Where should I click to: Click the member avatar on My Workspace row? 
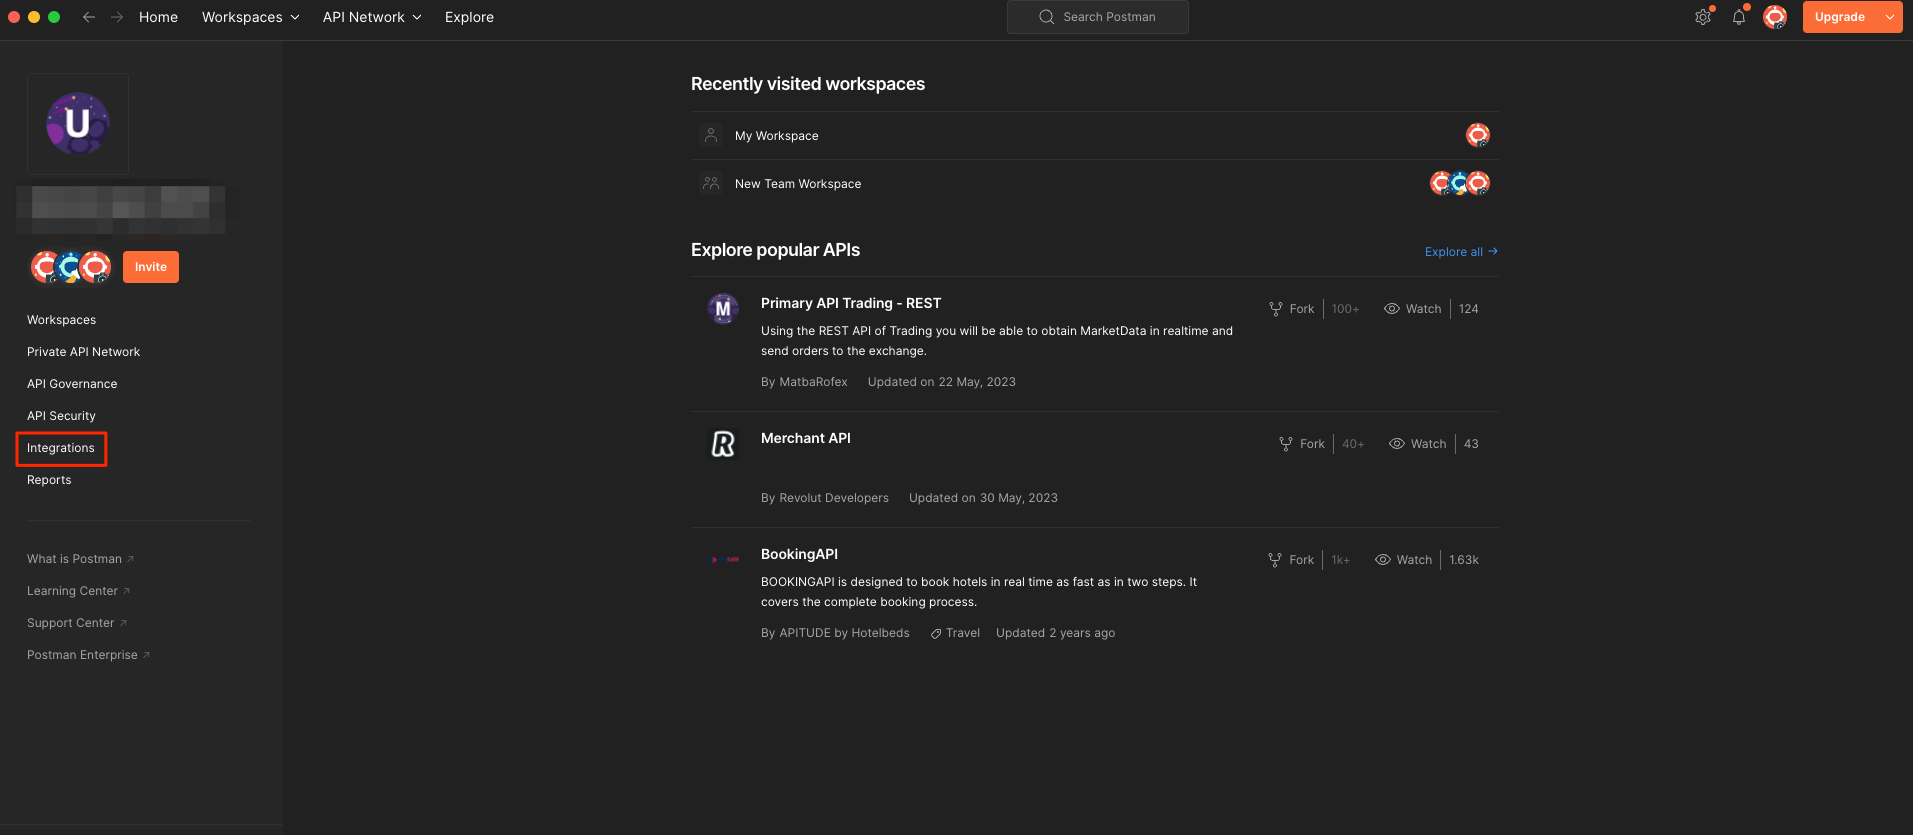coord(1478,135)
